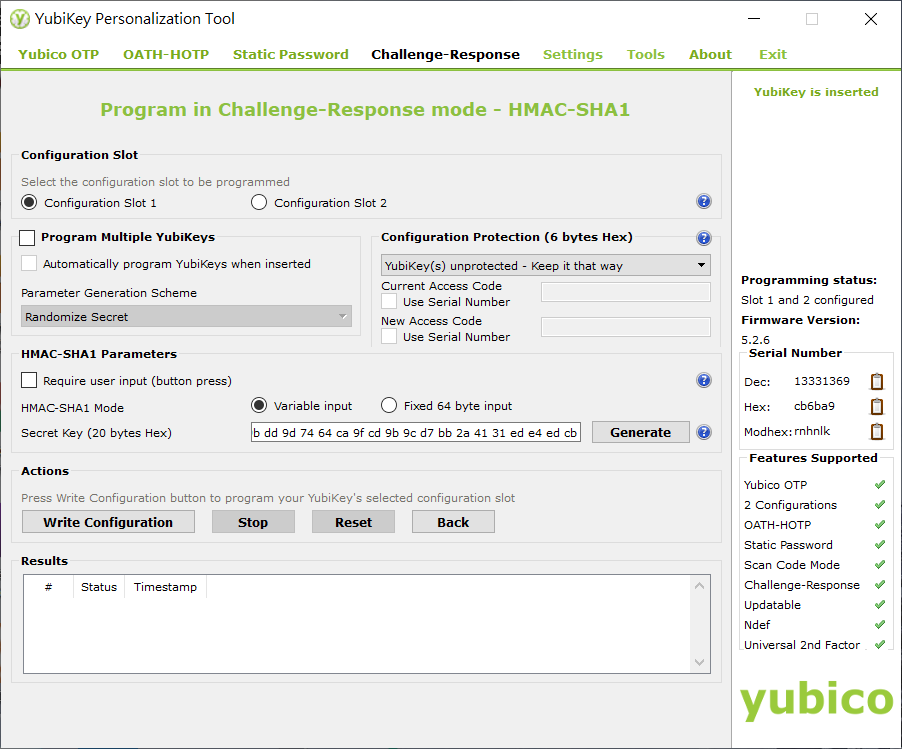
Task: Minimize the YubiKey Personalization Tool window
Action: tap(754, 19)
